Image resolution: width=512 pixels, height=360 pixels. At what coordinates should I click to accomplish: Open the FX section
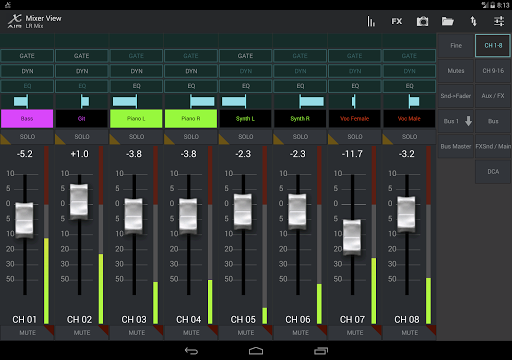pyautogui.click(x=397, y=21)
